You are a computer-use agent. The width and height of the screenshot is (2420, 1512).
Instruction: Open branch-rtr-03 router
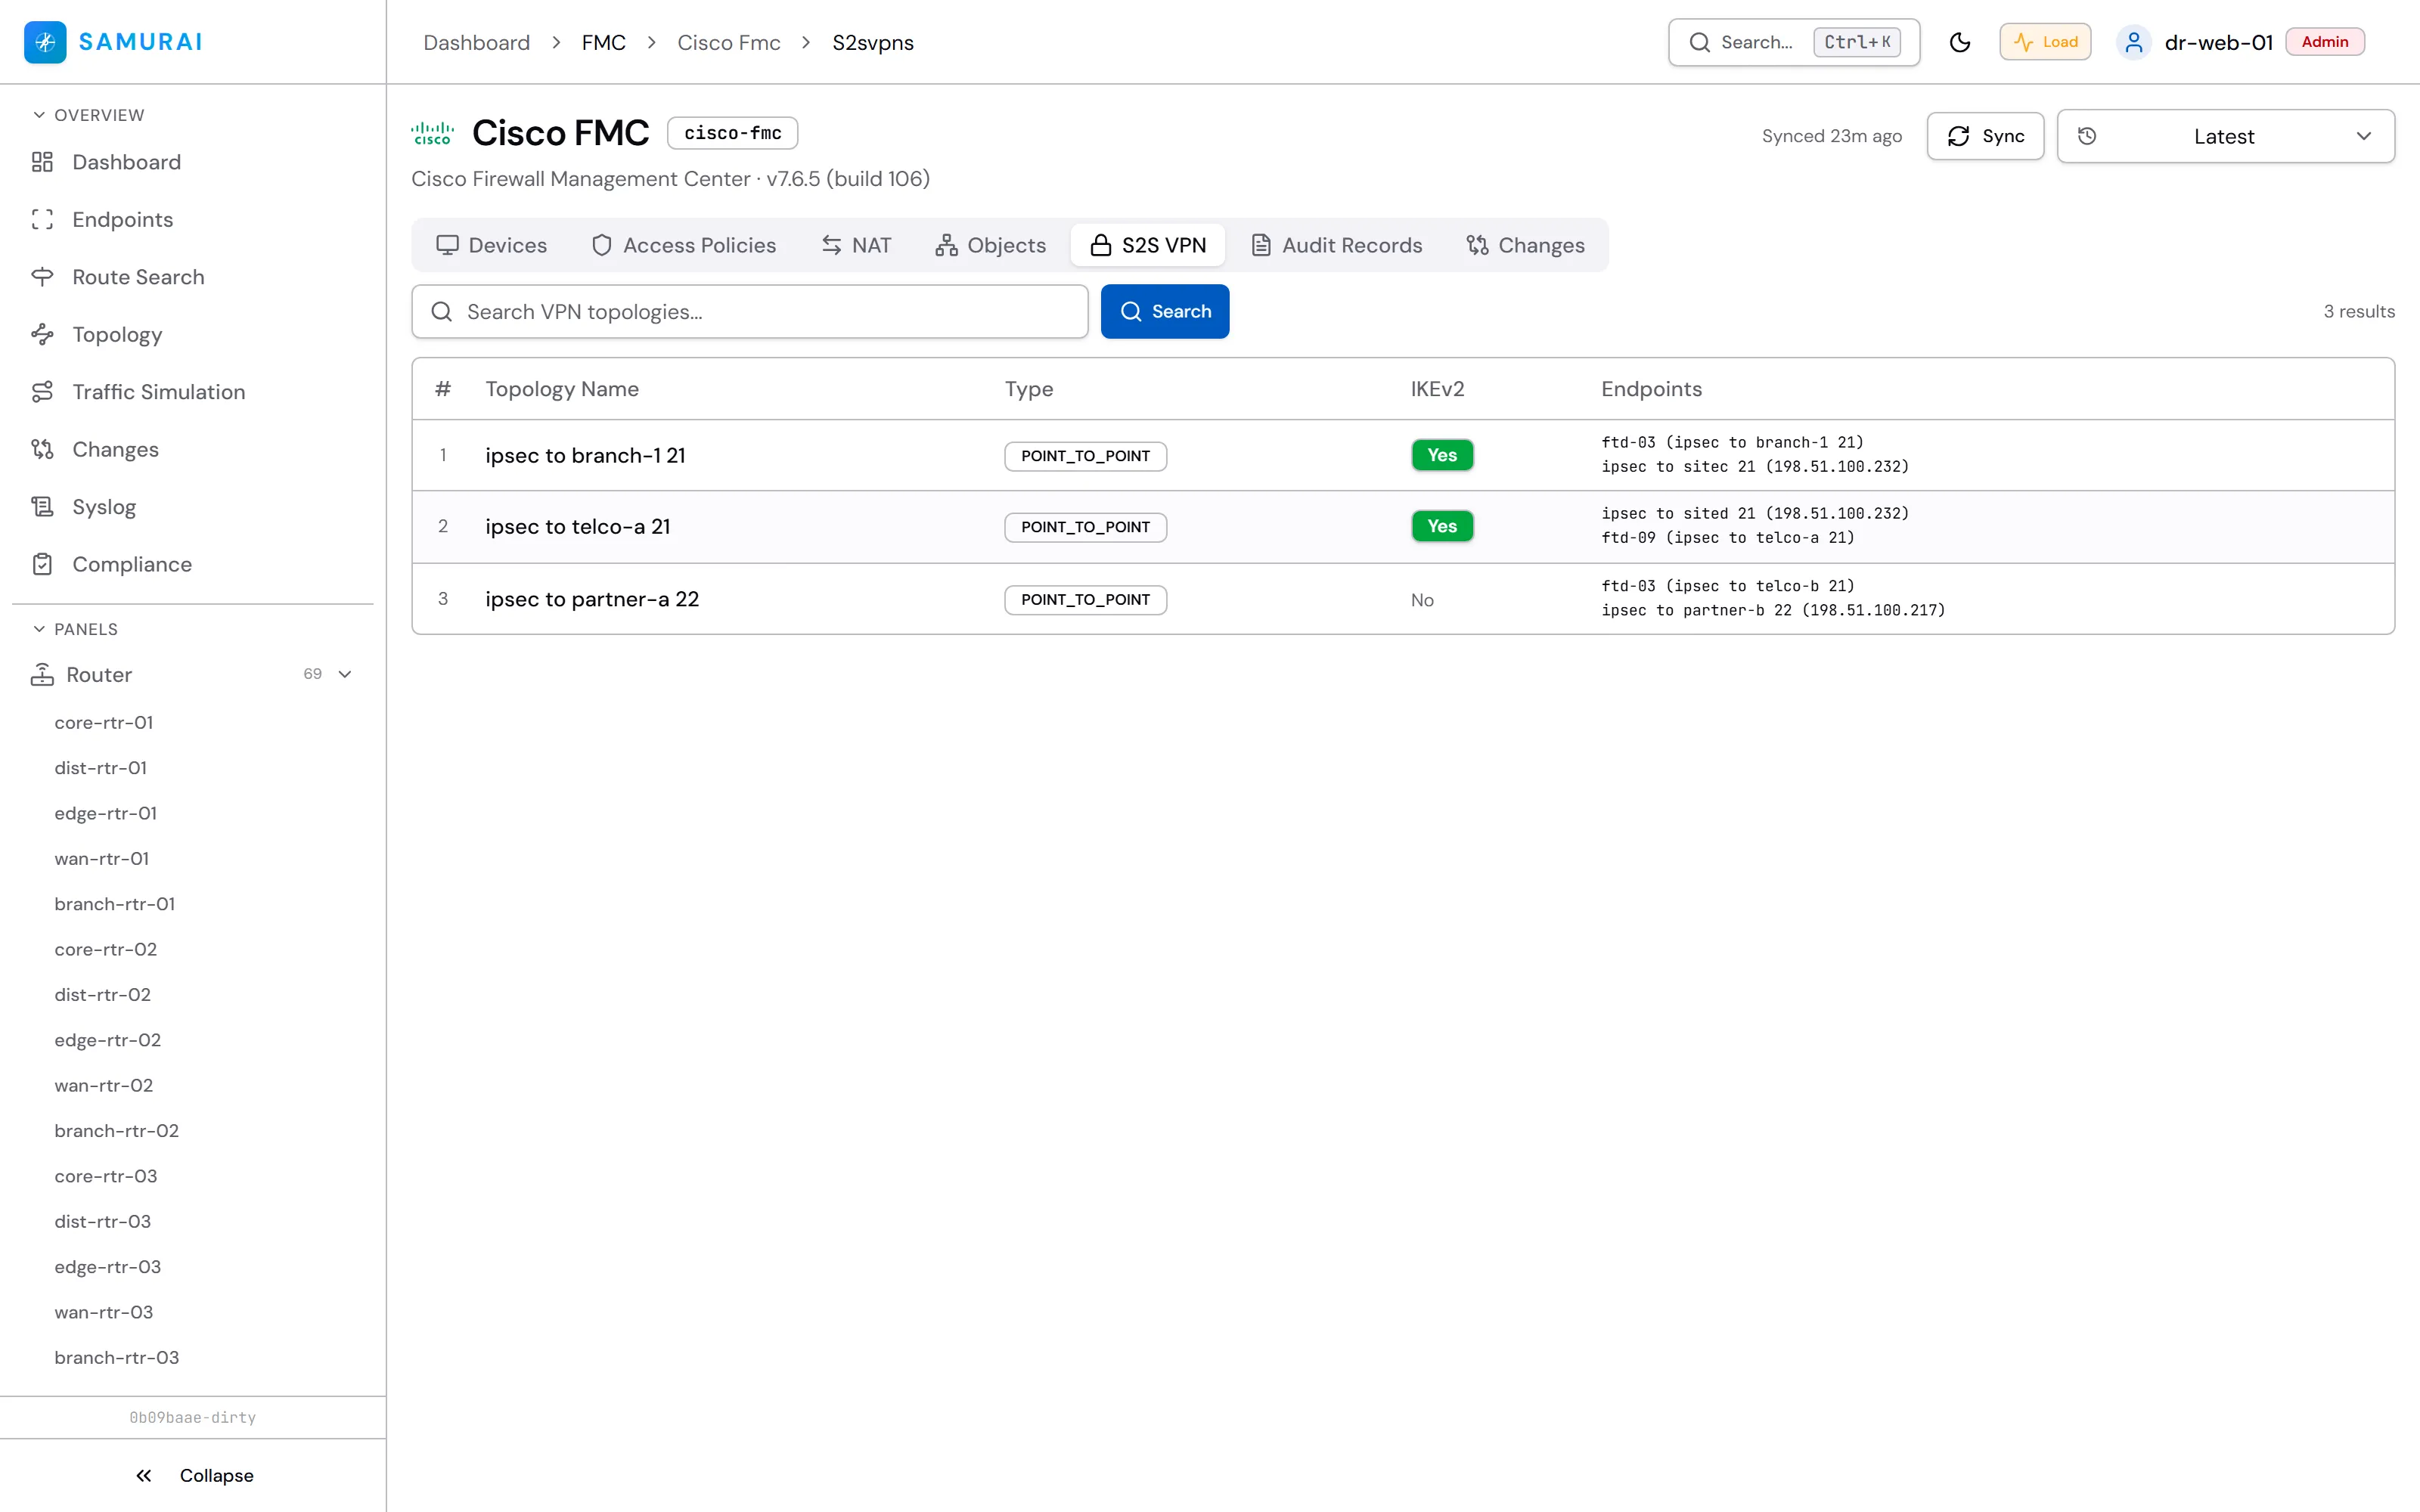click(x=117, y=1358)
